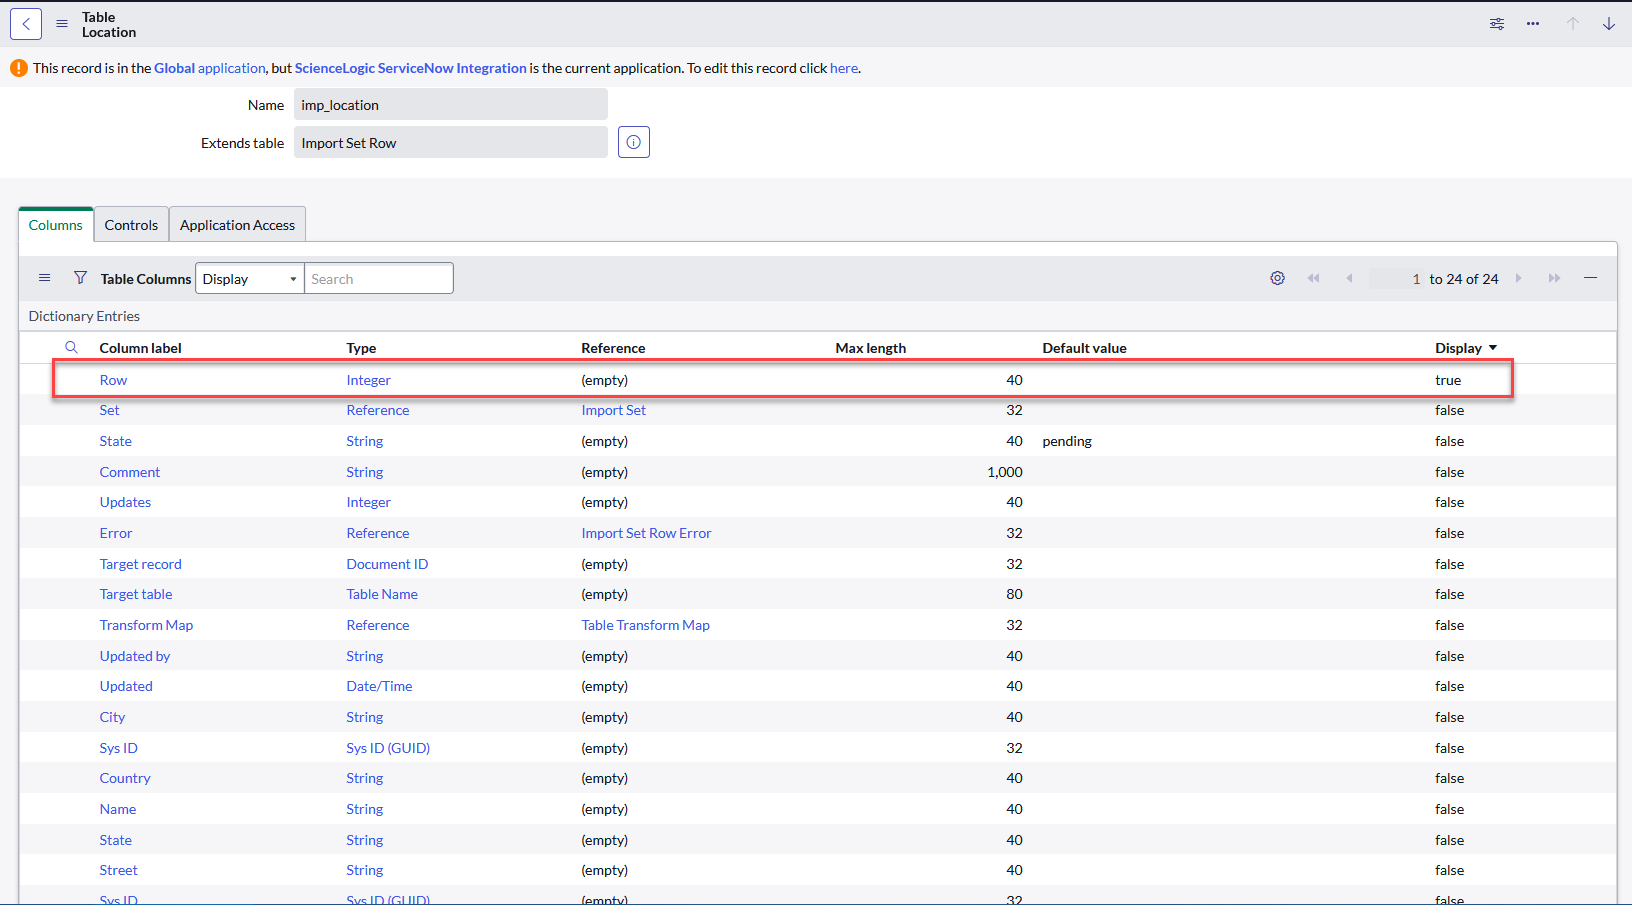This screenshot has height=905, width=1632.
Task: Click the list filter funnel icon
Action: pyautogui.click(x=80, y=278)
